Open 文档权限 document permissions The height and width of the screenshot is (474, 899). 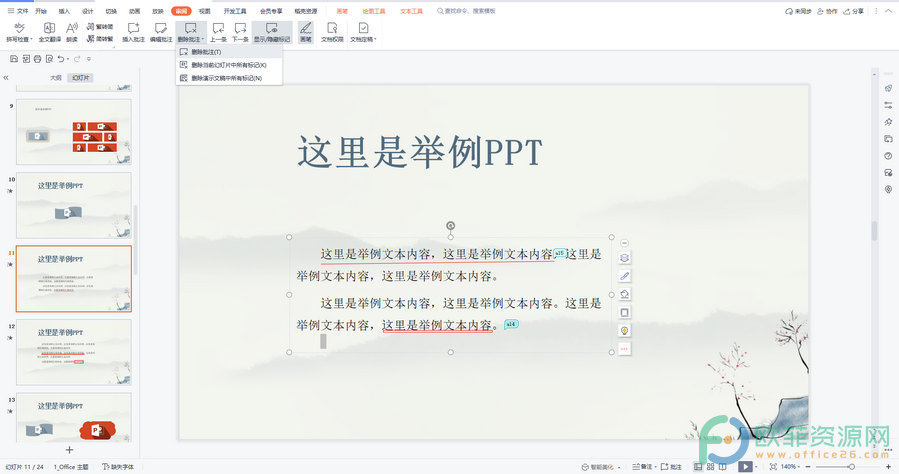332,33
